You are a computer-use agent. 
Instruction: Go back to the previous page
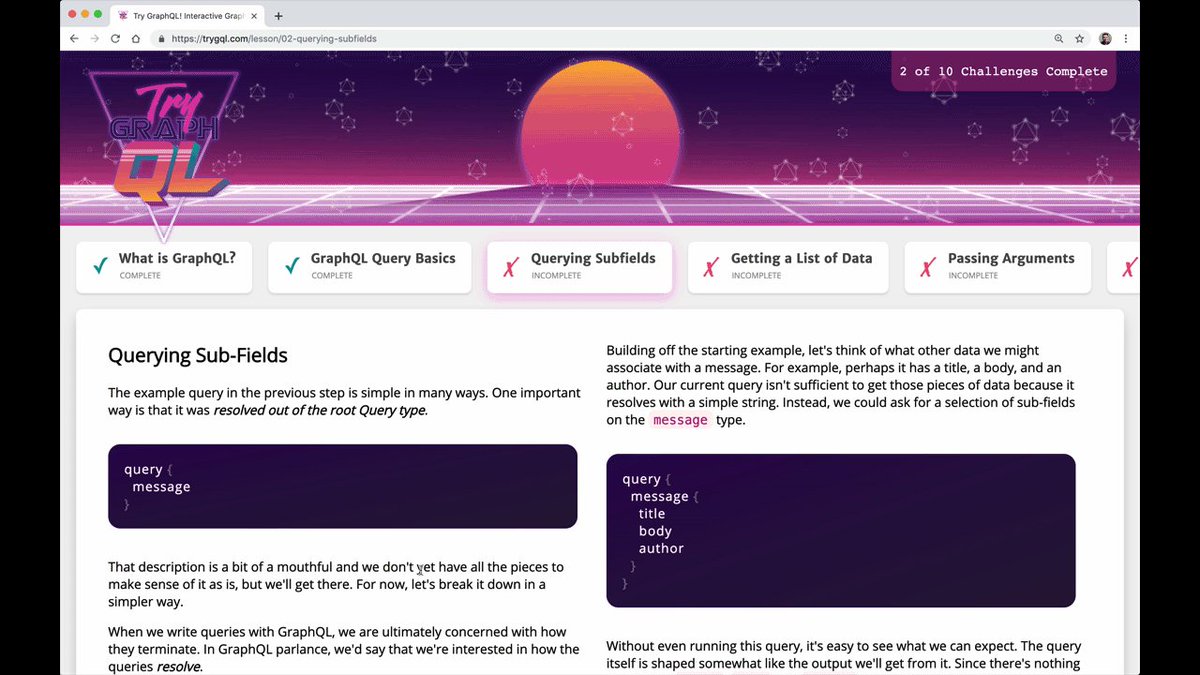(74, 38)
